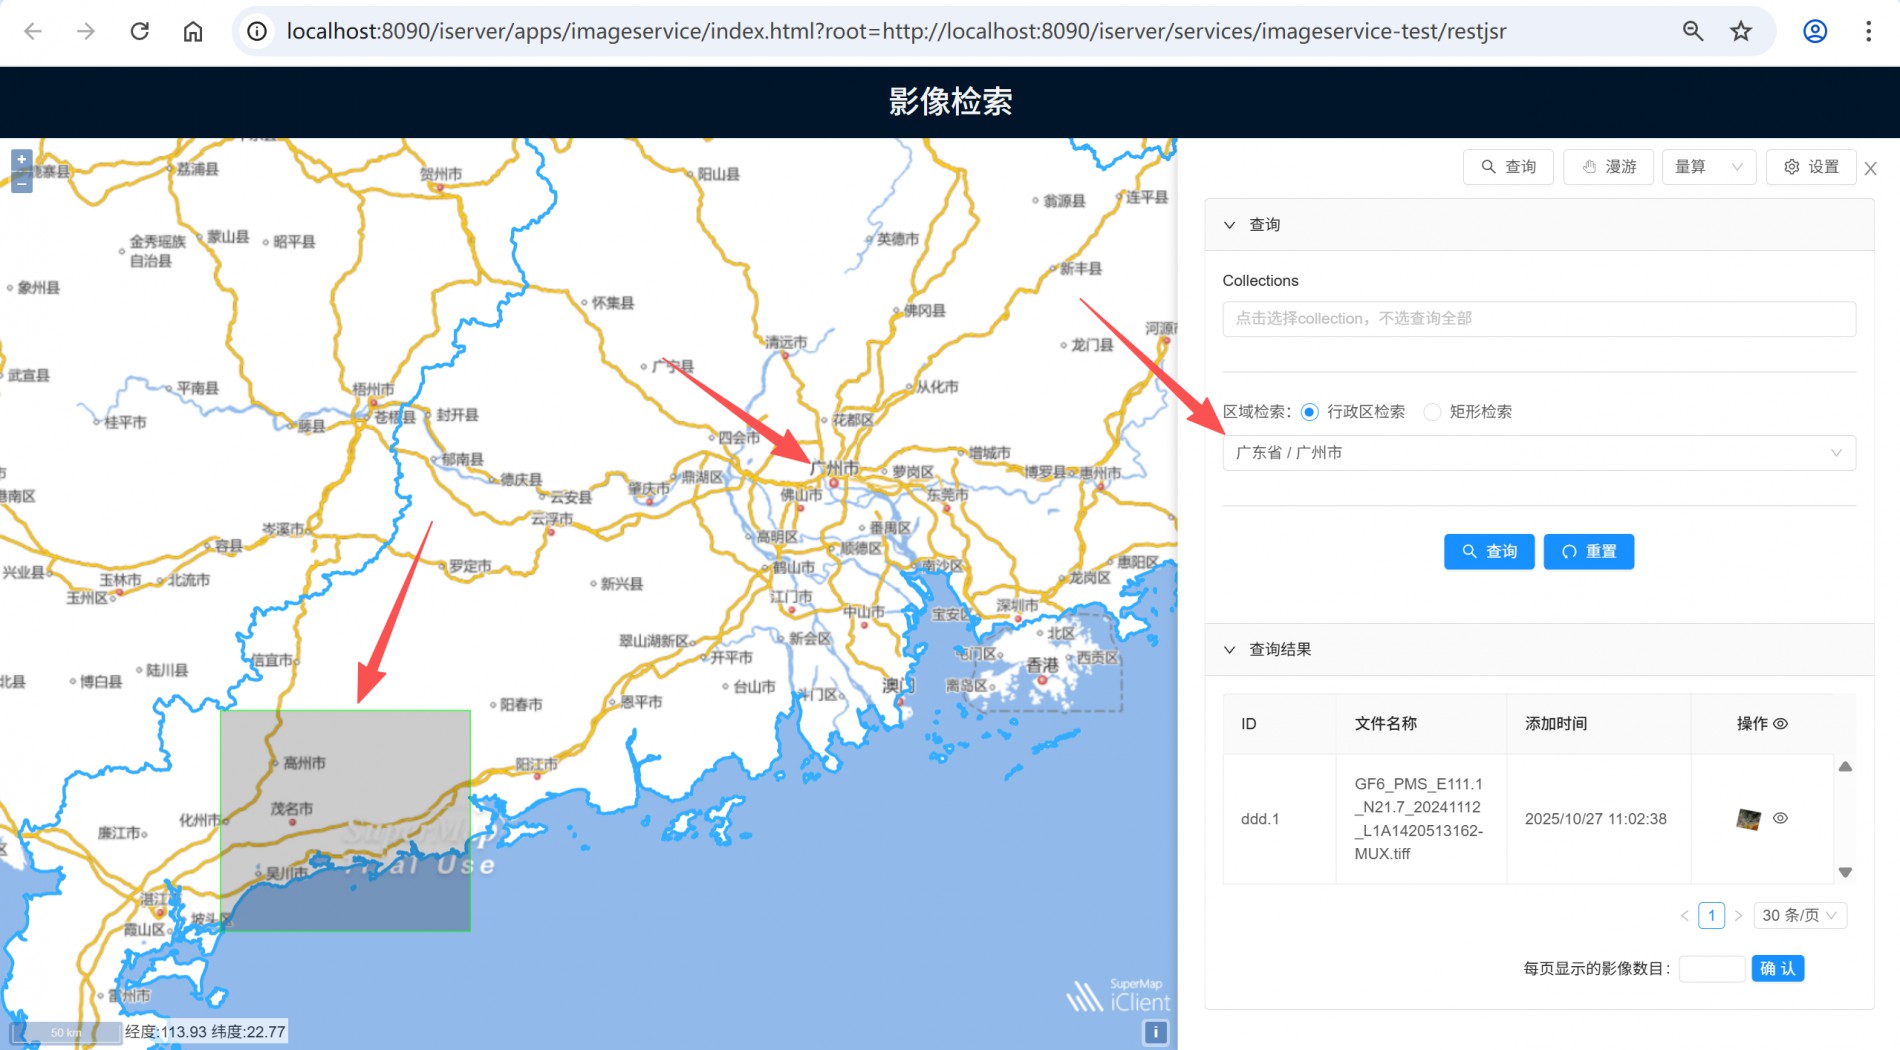Click the 重置 reset button
This screenshot has width=1900, height=1050.
(x=1588, y=552)
